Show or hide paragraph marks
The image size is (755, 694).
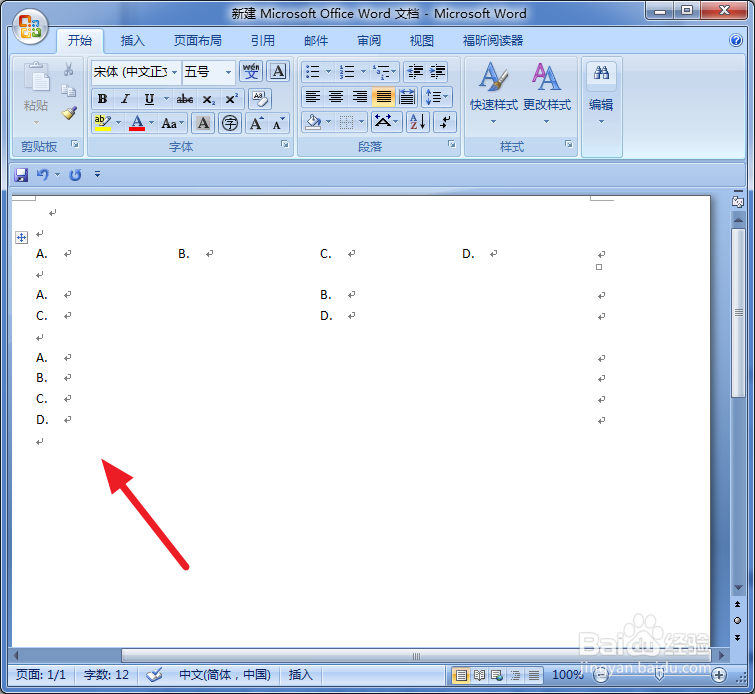point(445,122)
